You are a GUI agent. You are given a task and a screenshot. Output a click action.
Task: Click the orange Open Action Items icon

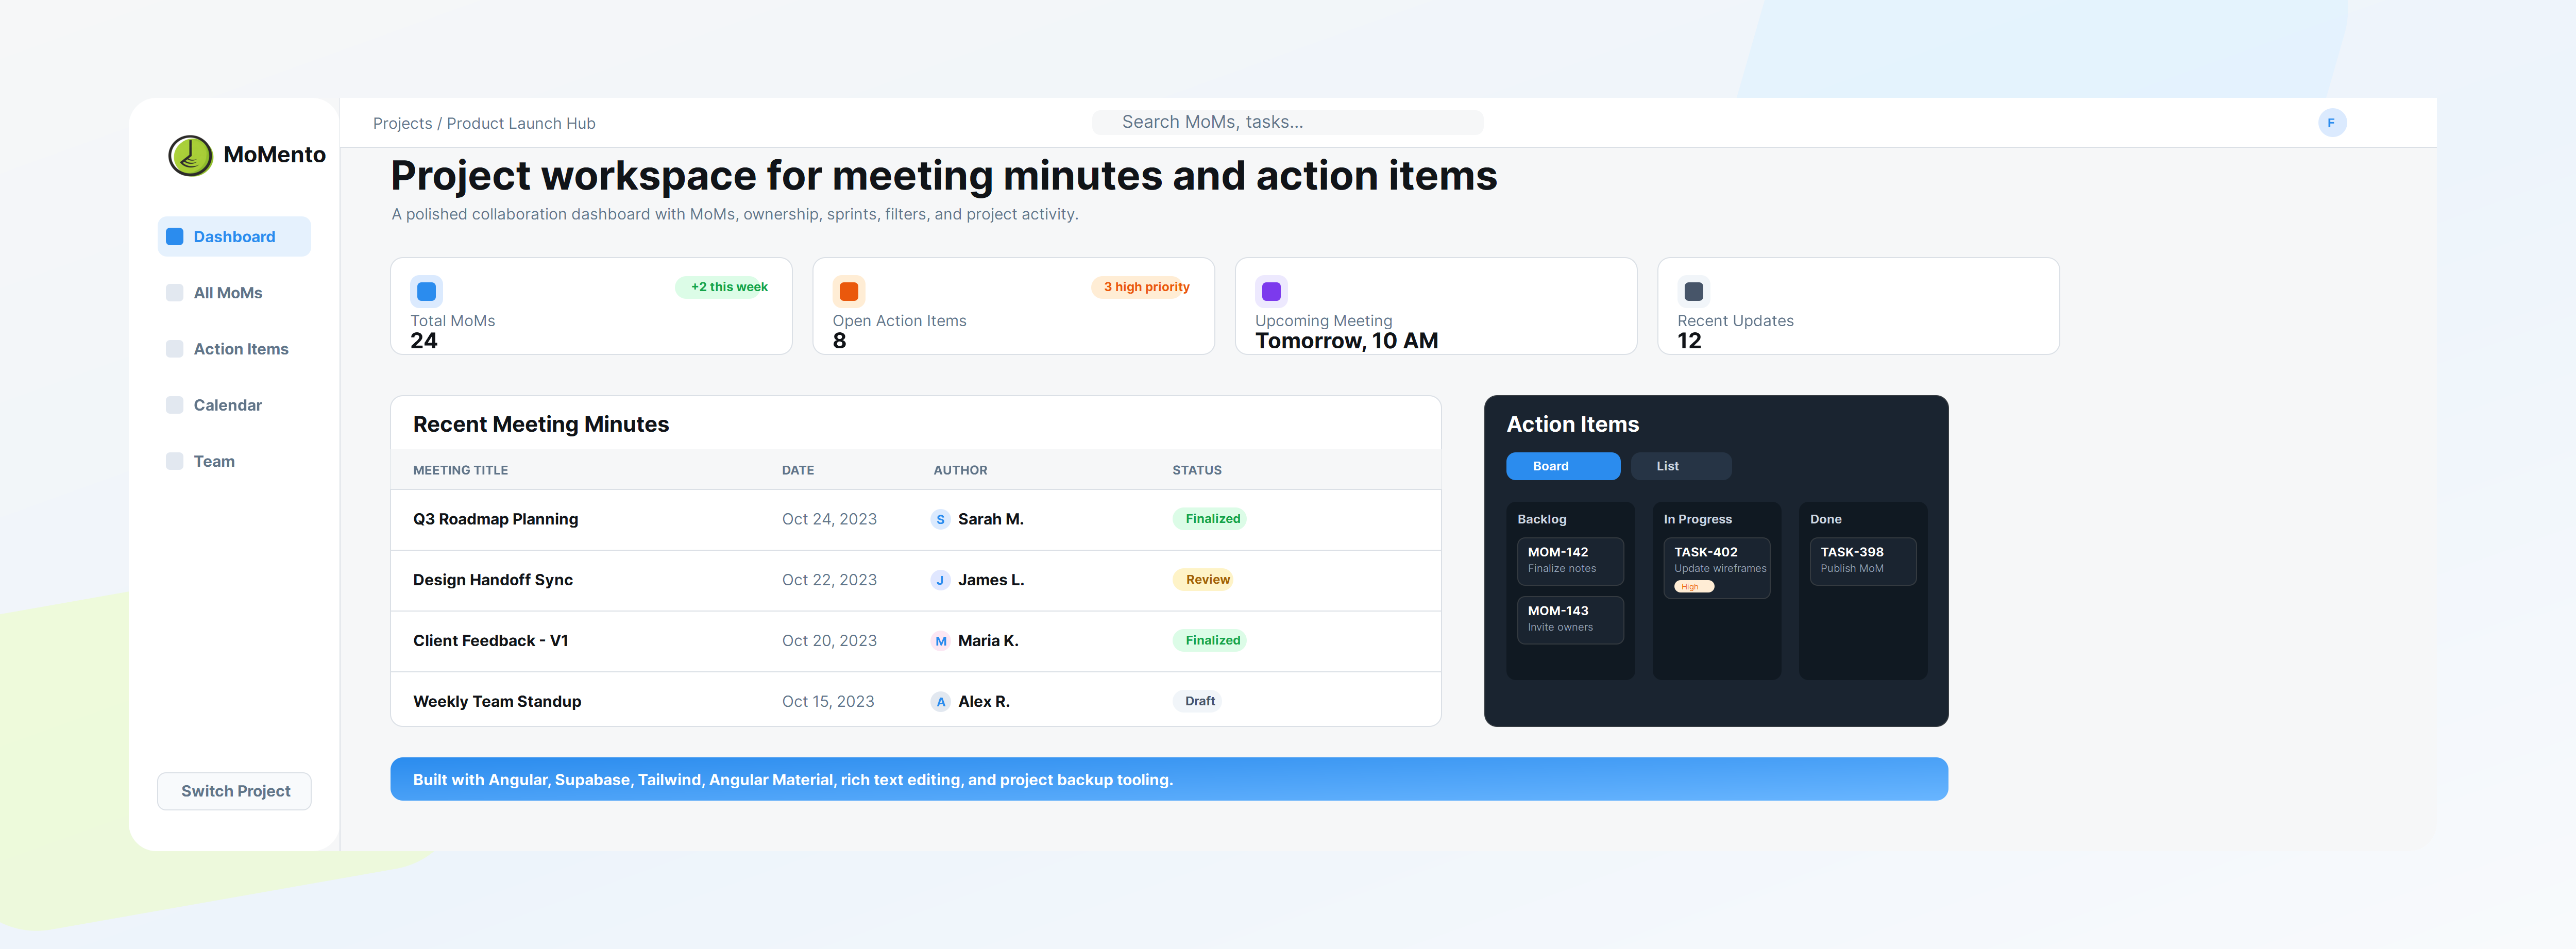pyautogui.click(x=848, y=291)
